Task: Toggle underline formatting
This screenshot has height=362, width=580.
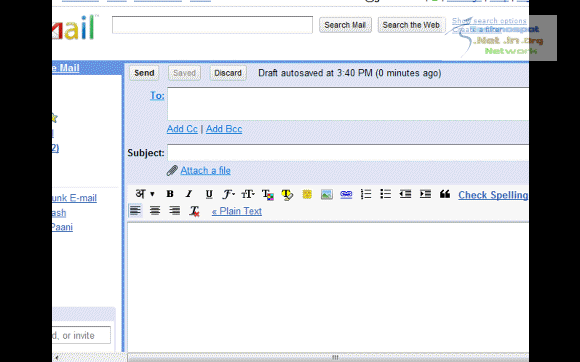Action: coord(209,194)
